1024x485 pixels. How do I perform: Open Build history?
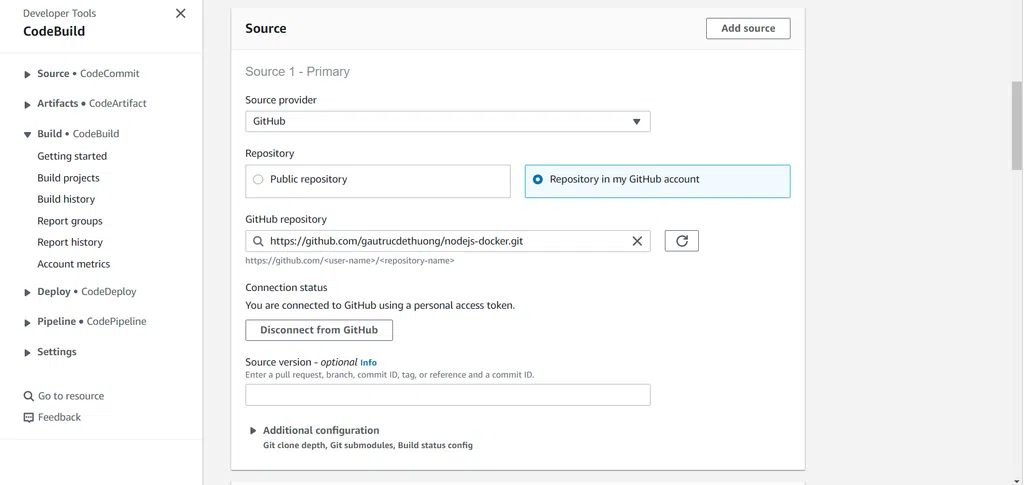pos(66,199)
